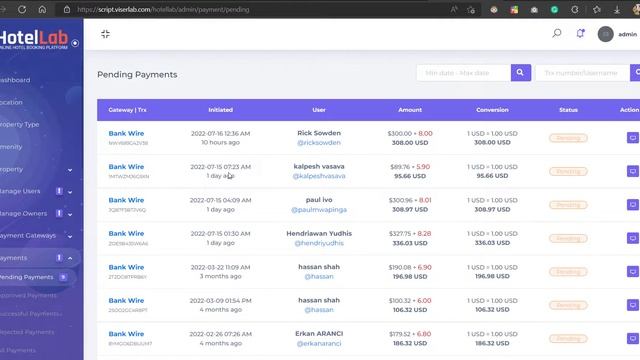Open the admin user menu

coord(627,34)
